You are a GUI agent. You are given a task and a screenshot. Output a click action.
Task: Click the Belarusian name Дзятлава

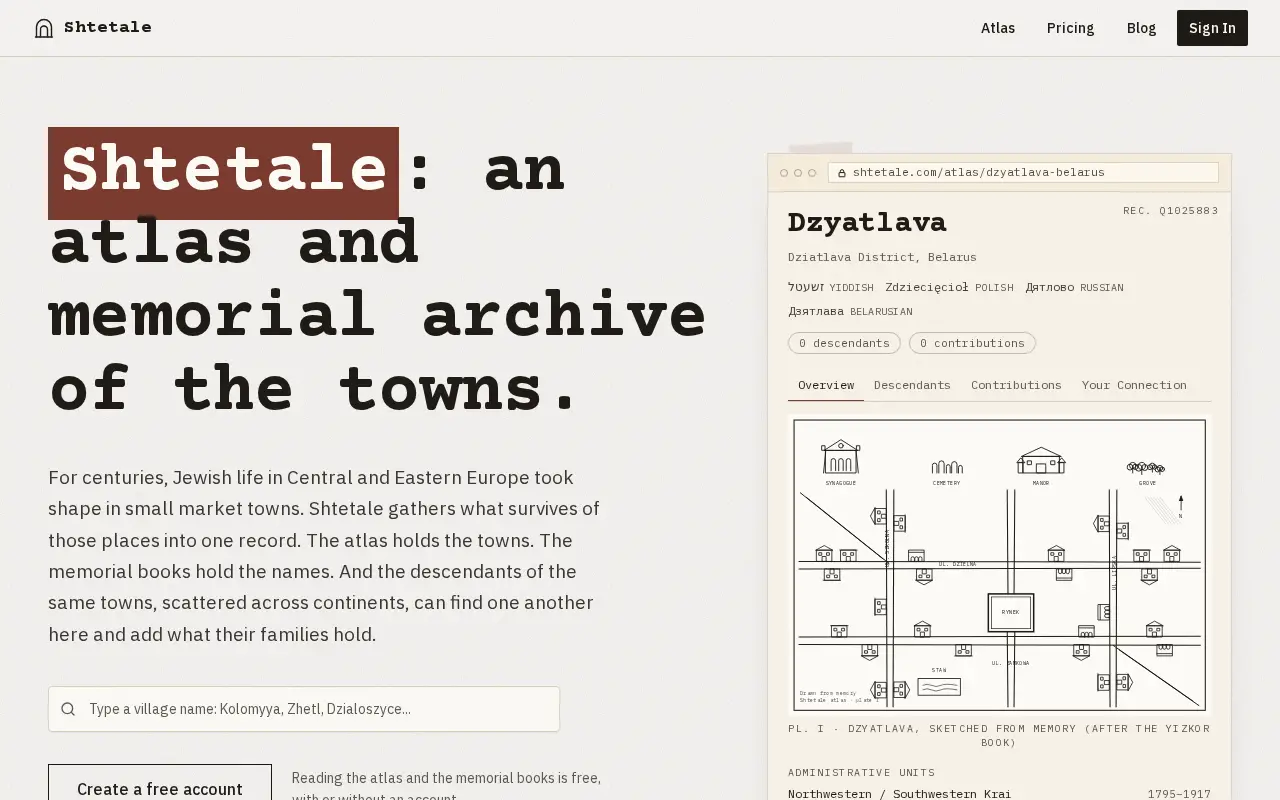(x=816, y=311)
